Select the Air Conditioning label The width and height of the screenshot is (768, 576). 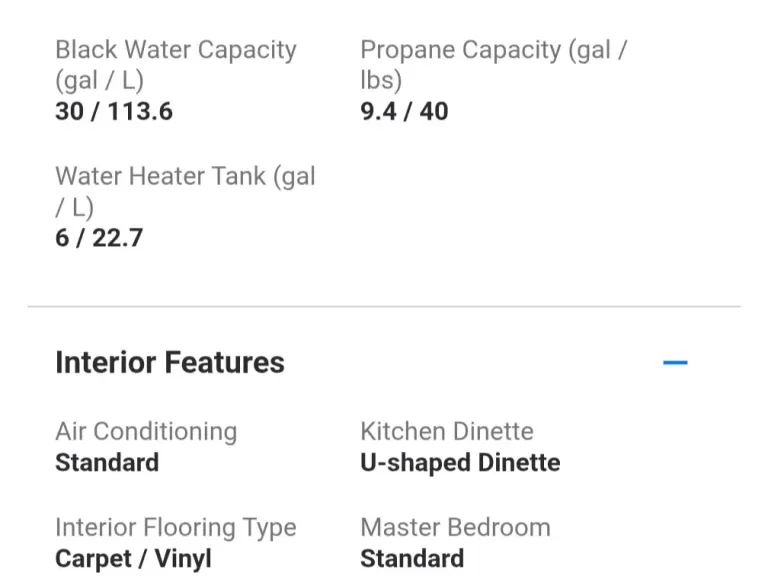point(146,432)
